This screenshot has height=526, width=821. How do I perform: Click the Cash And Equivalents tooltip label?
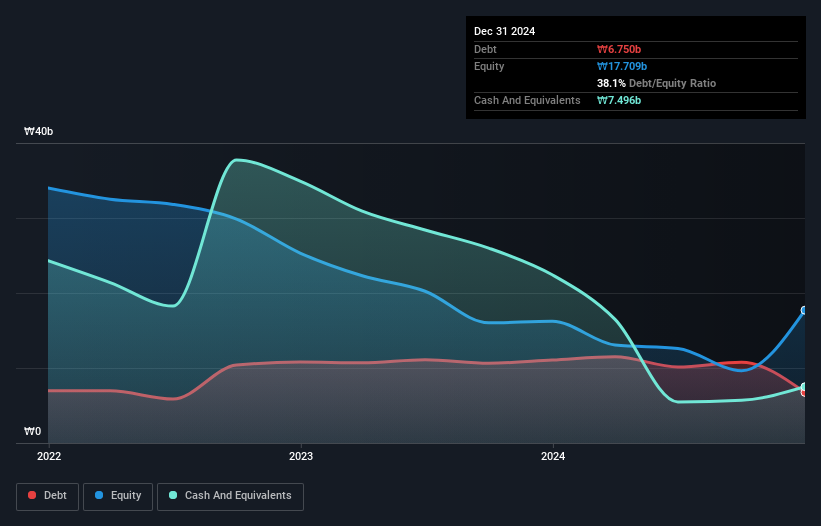pyautogui.click(x=527, y=100)
